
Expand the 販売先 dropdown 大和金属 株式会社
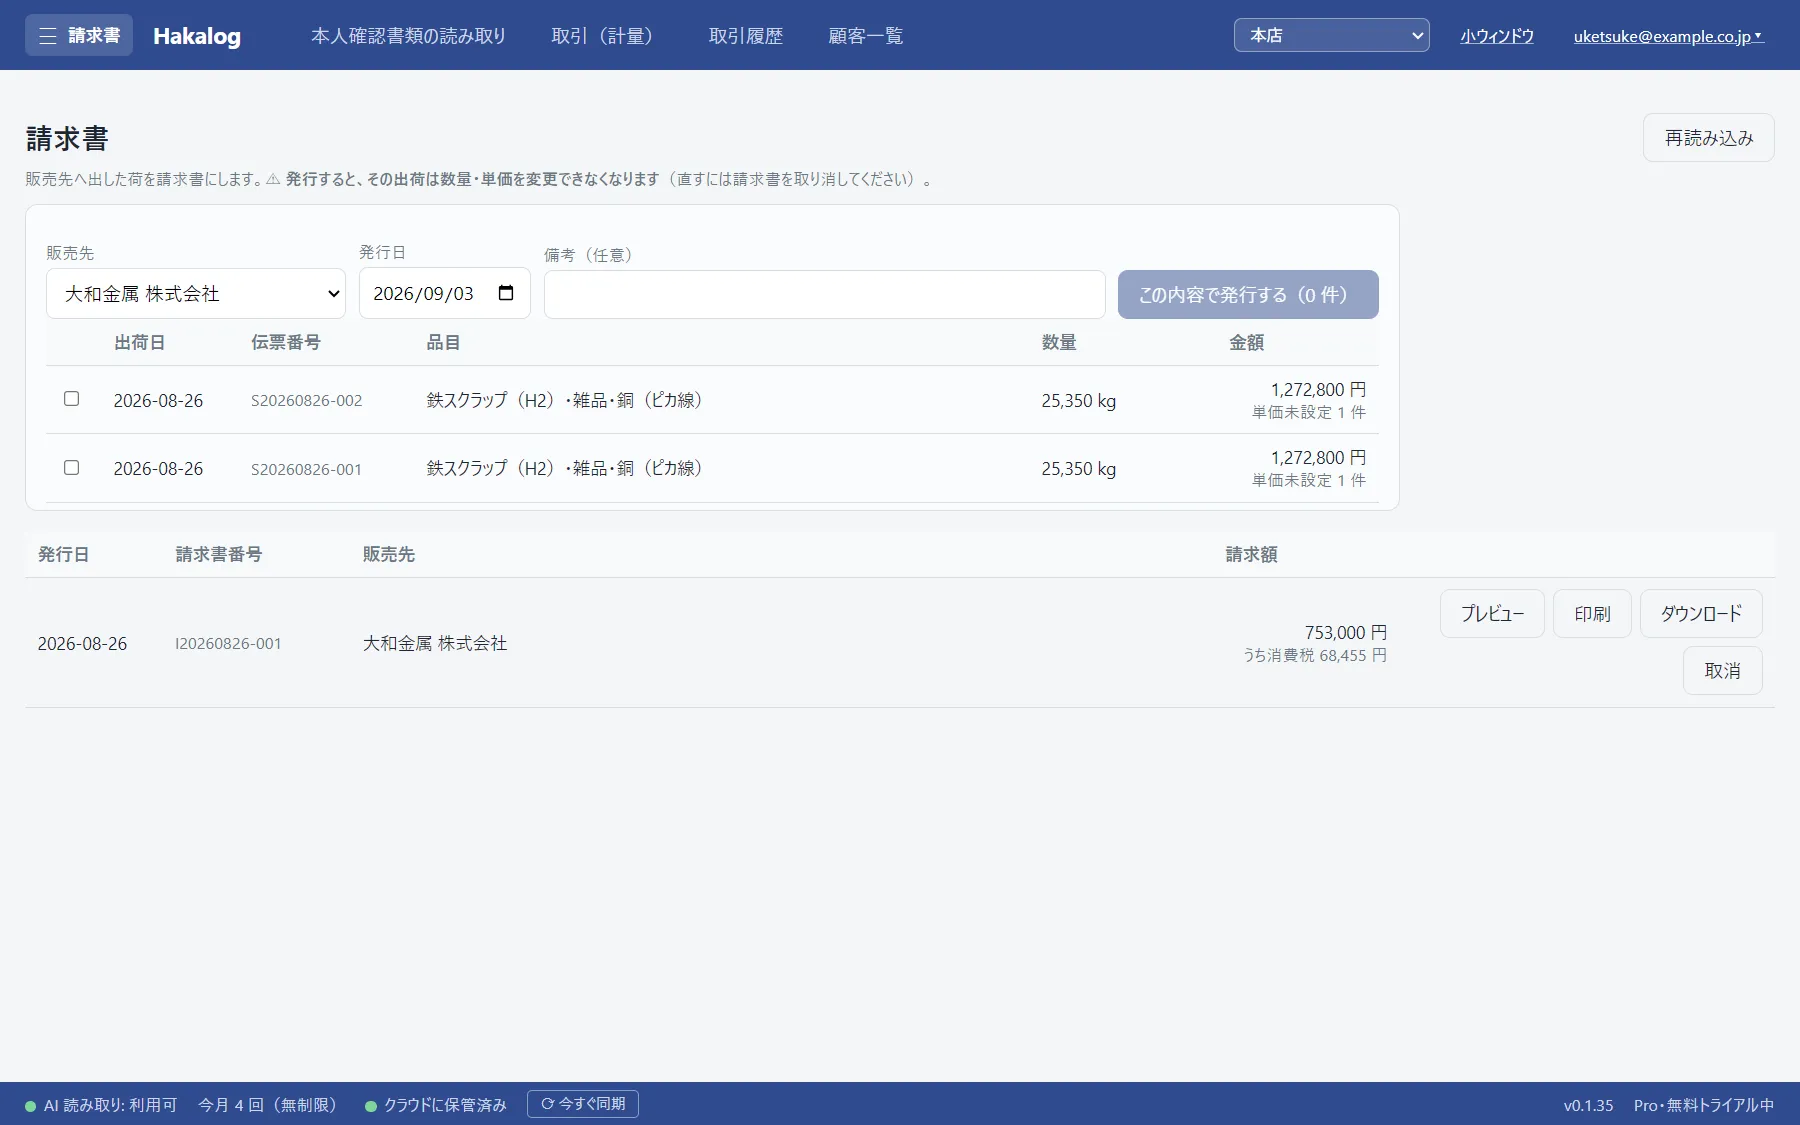click(x=196, y=294)
